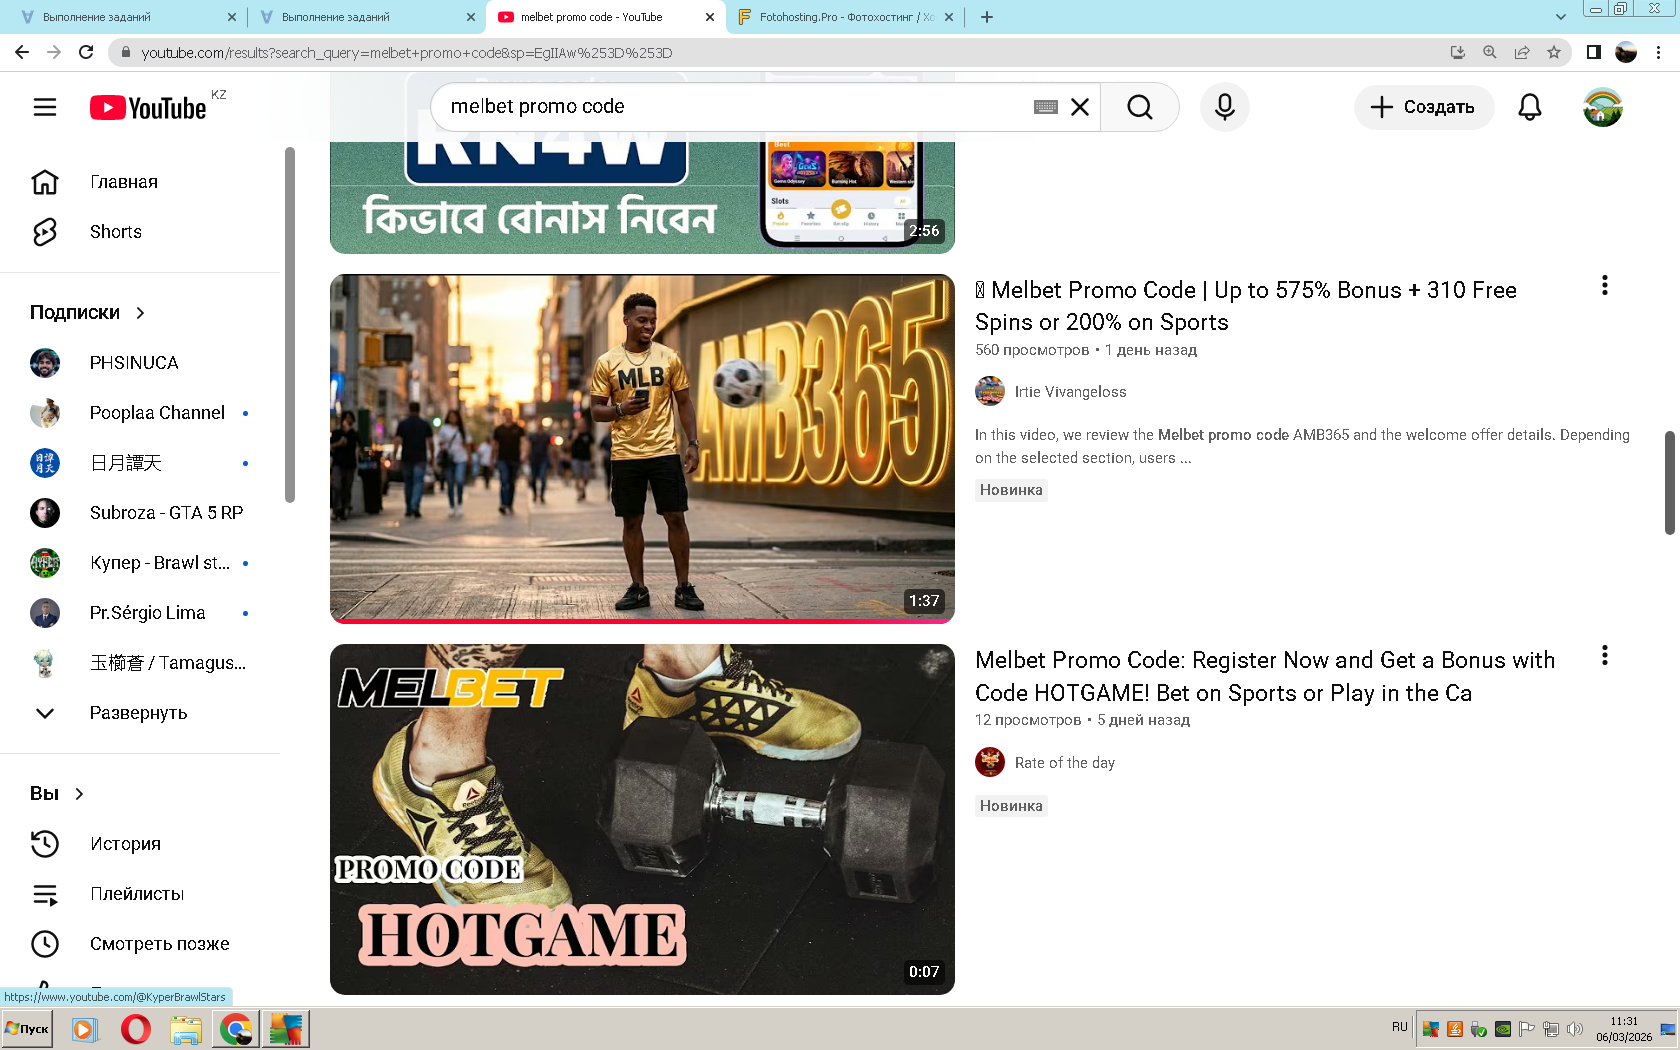Open options menu for the HOTGAME video
Image resolution: width=1680 pixels, height=1050 pixels.
[x=1605, y=656]
